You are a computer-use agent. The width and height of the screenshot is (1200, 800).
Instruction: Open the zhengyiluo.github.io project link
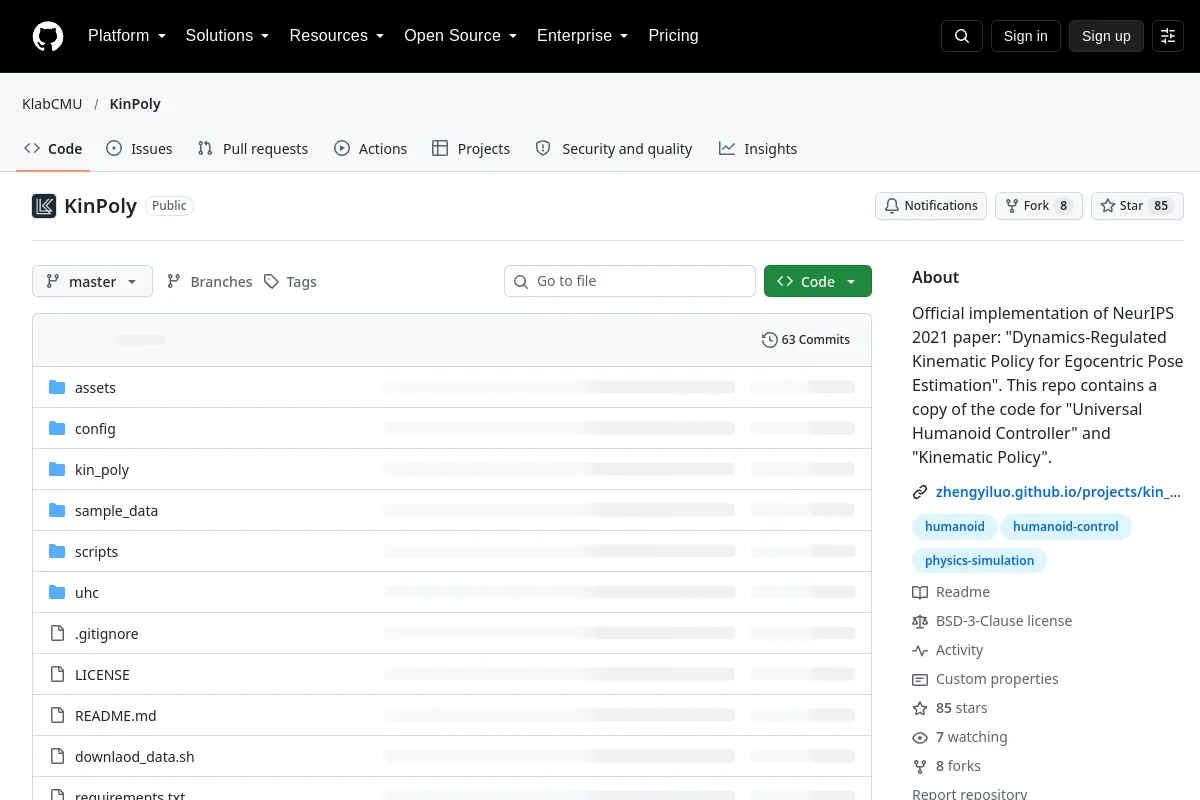(x=1058, y=492)
